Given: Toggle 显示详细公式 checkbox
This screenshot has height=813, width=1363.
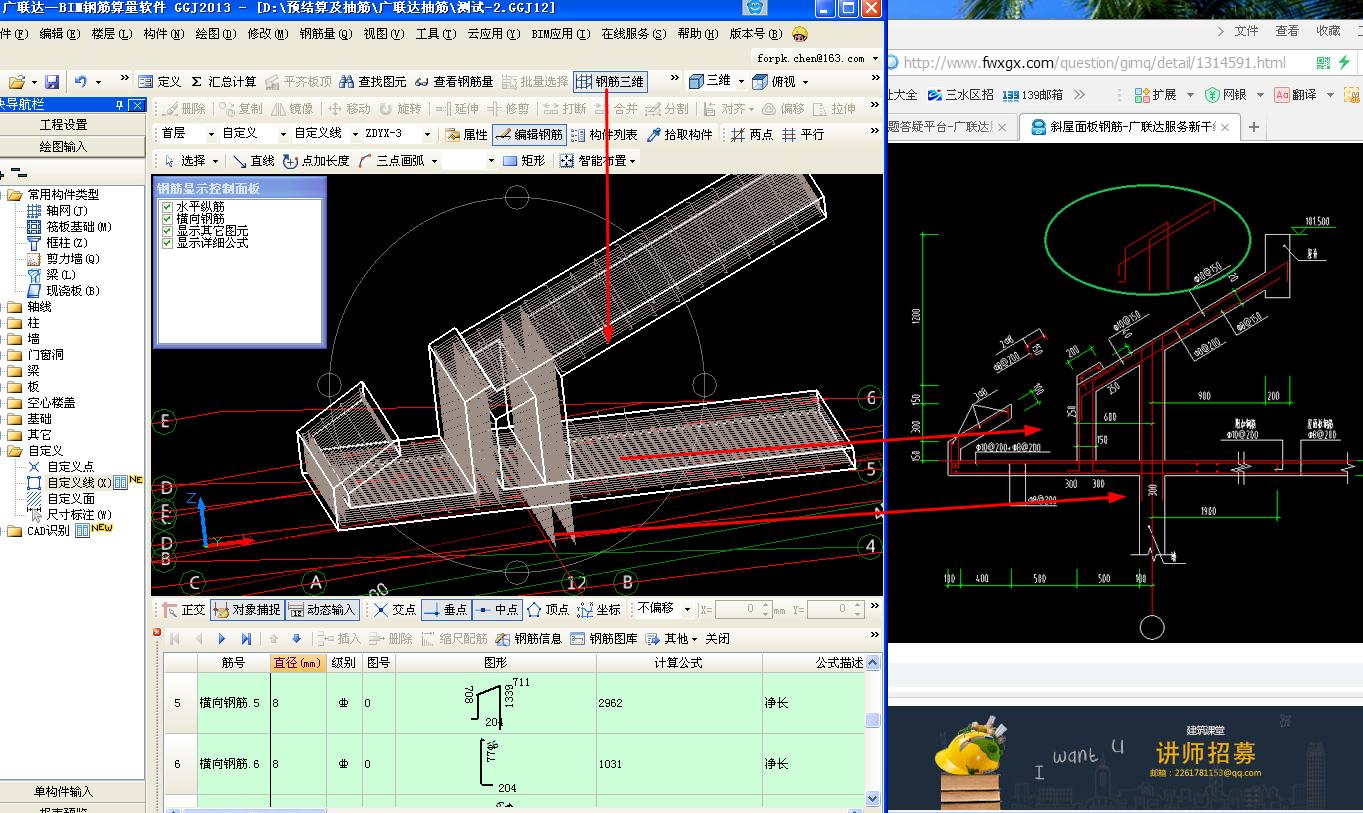Looking at the screenshot, I should coord(167,243).
